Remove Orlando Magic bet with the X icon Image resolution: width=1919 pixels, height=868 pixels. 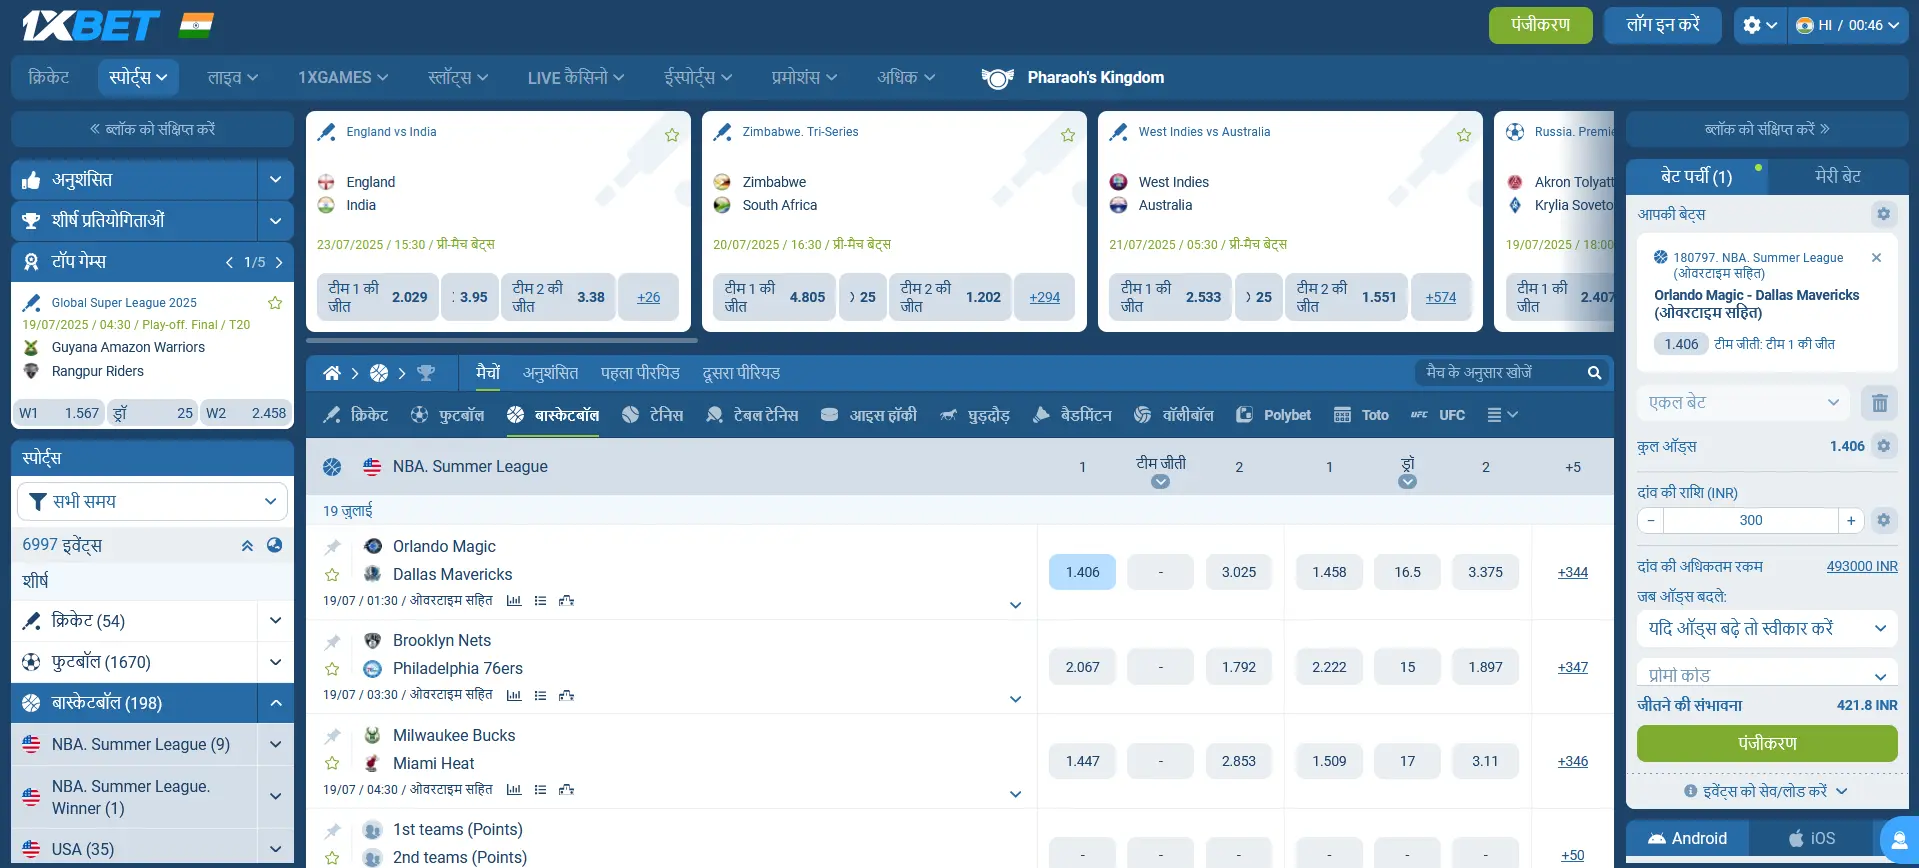click(x=1876, y=258)
